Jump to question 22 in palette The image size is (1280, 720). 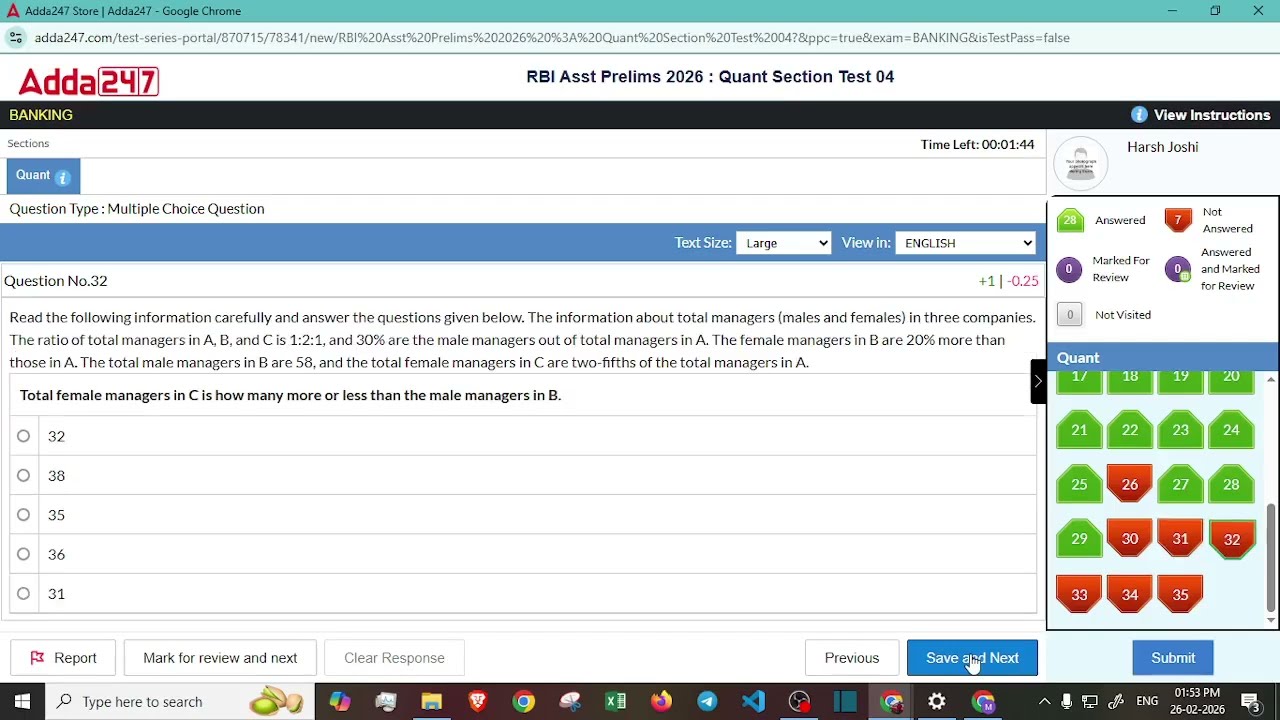click(1130, 430)
